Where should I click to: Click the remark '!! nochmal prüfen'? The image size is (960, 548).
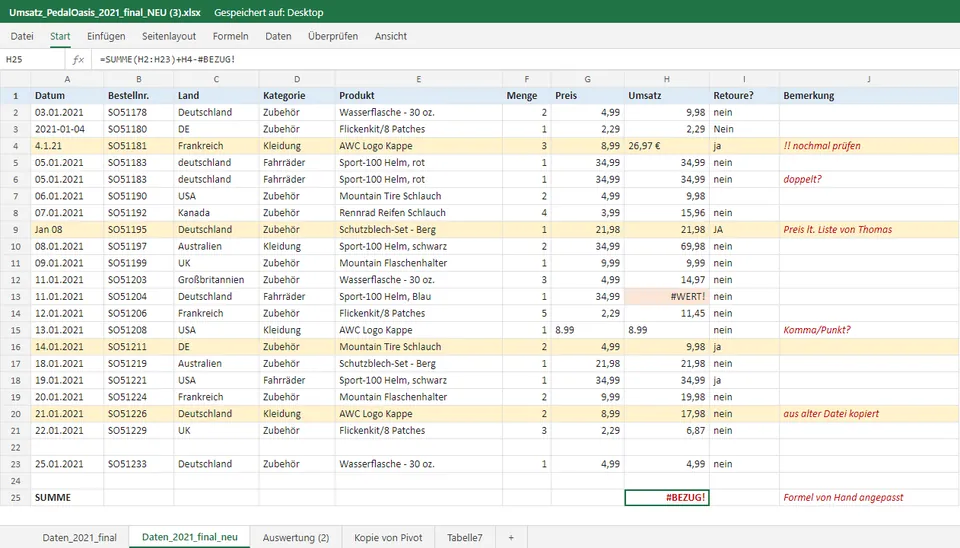click(822, 146)
